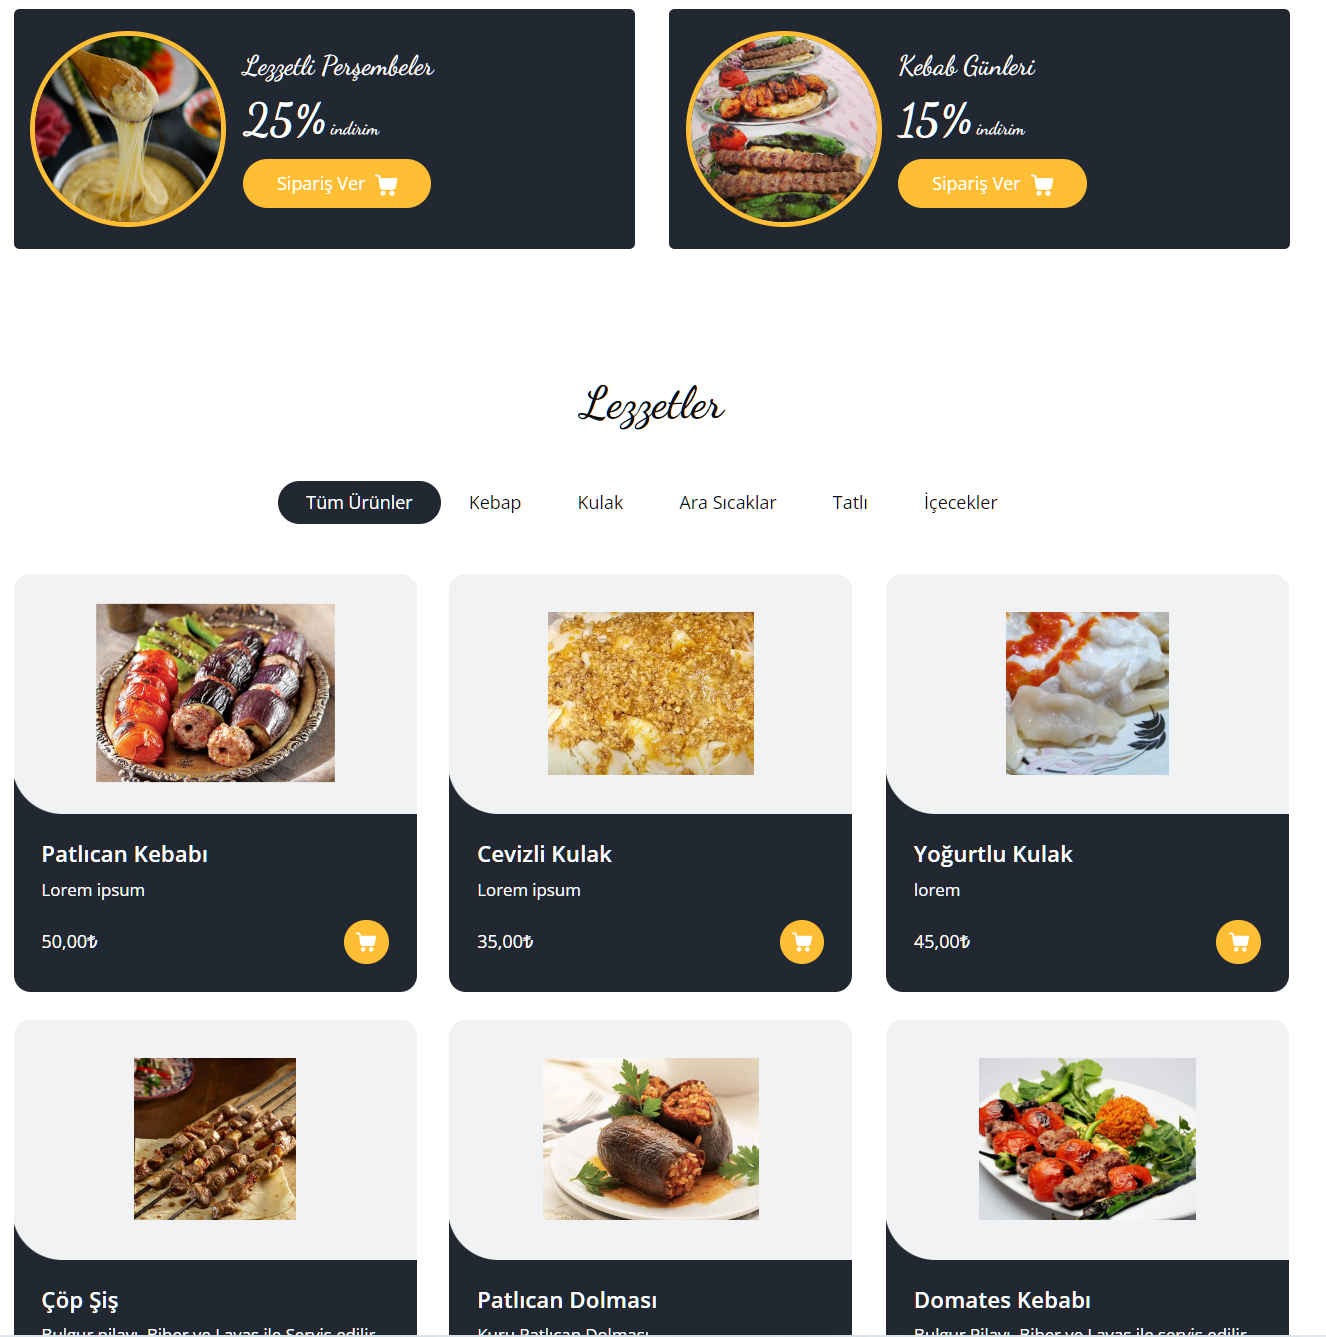Switch to the Kebap category
Viewport: 1326px width, 1337px height.
tap(495, 502)
